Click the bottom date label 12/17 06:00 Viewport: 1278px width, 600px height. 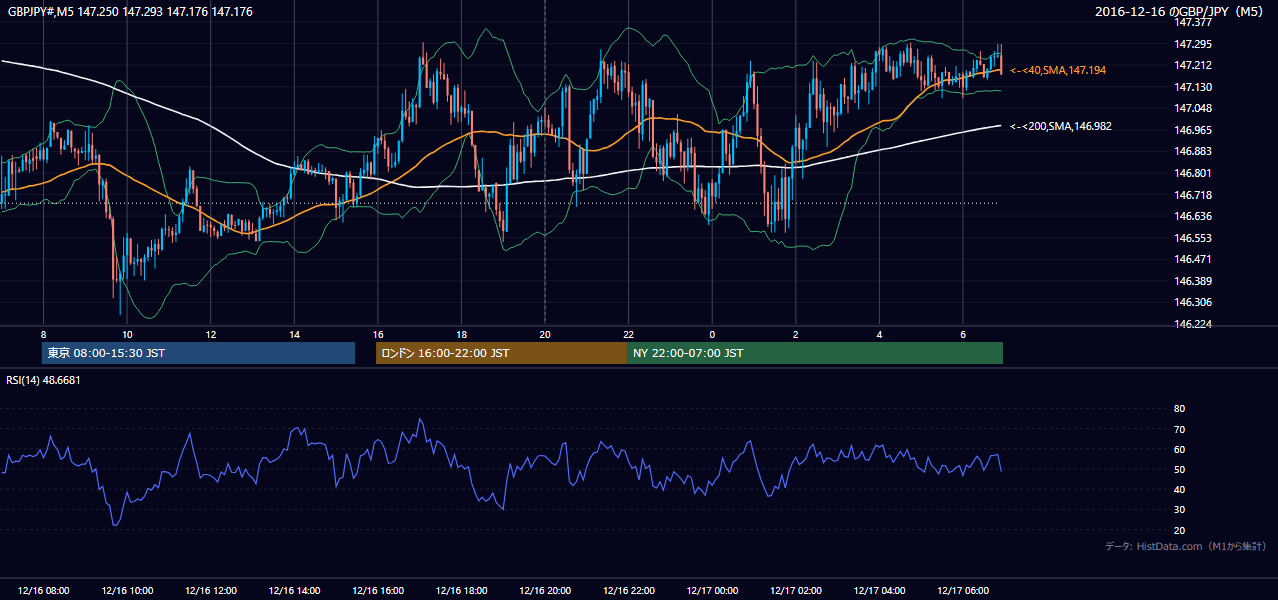[962, 591]
